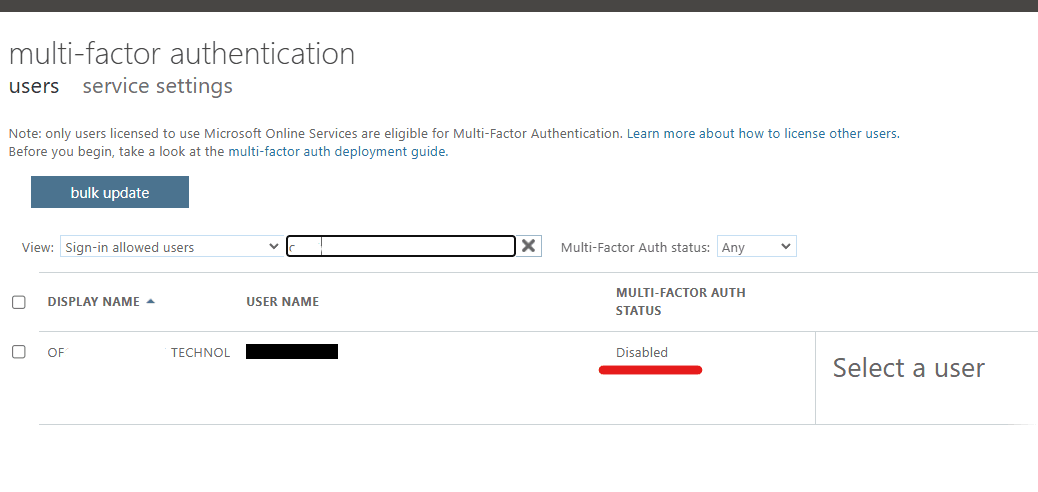Open the View dropdown showing Sign-in allowed users
Viewport: 1038px width, 492px height.
pos(171,247)
